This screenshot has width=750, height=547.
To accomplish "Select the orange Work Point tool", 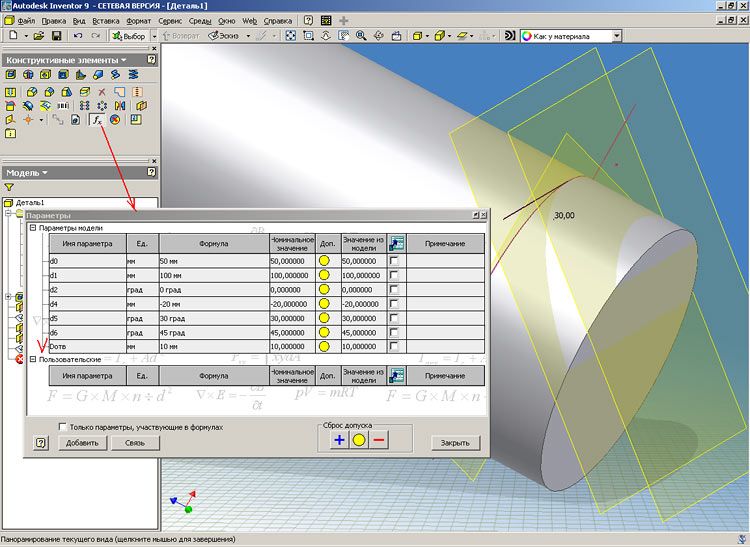I will [x=28, y=120].
